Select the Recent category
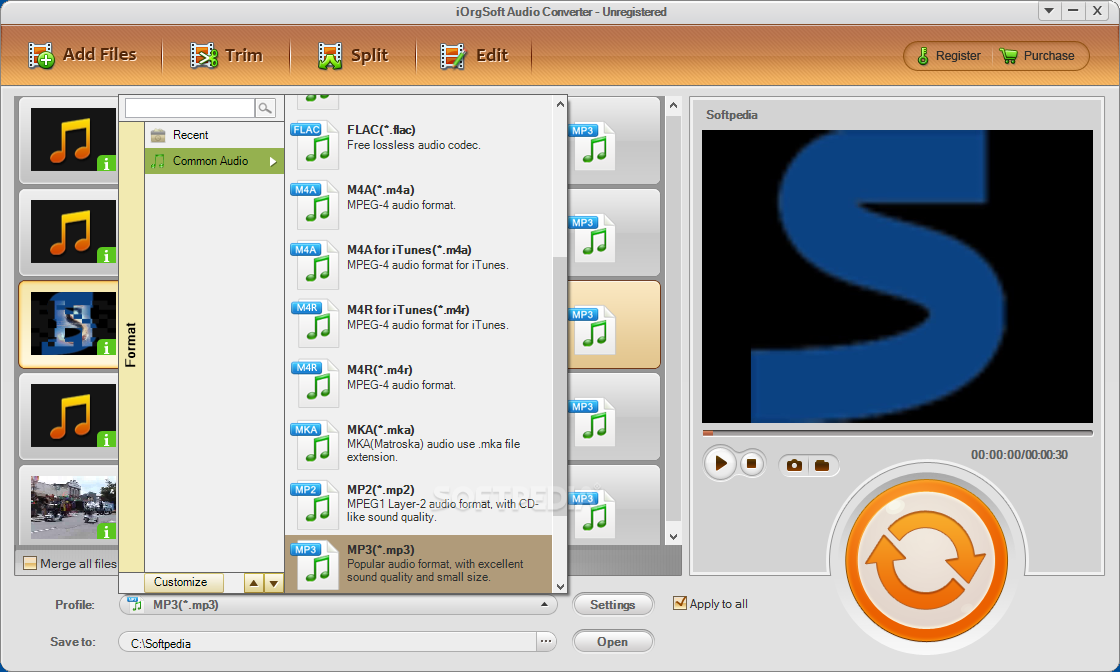 [214, 135]
